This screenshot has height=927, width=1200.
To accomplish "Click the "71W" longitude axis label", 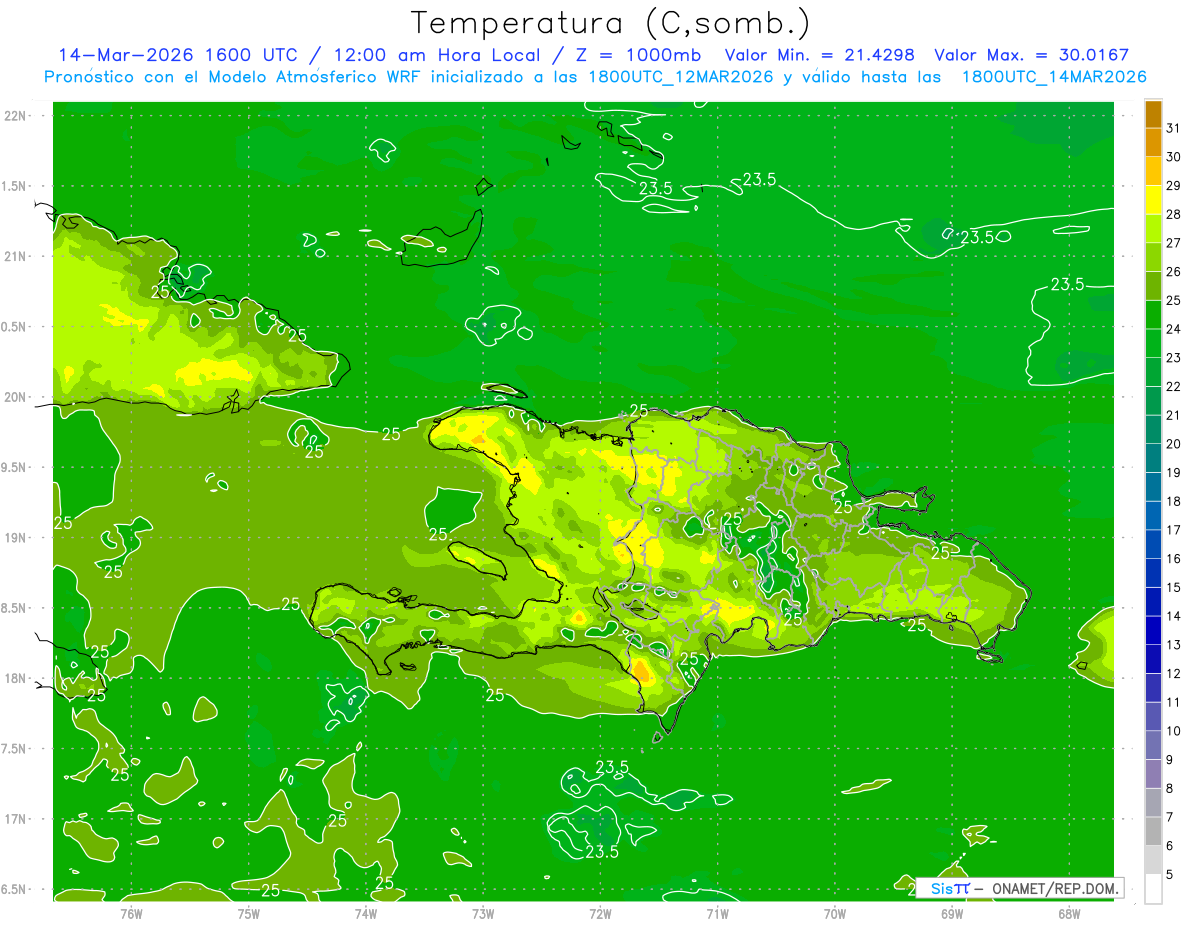I will pyautogui.click(x=717, y=914).
